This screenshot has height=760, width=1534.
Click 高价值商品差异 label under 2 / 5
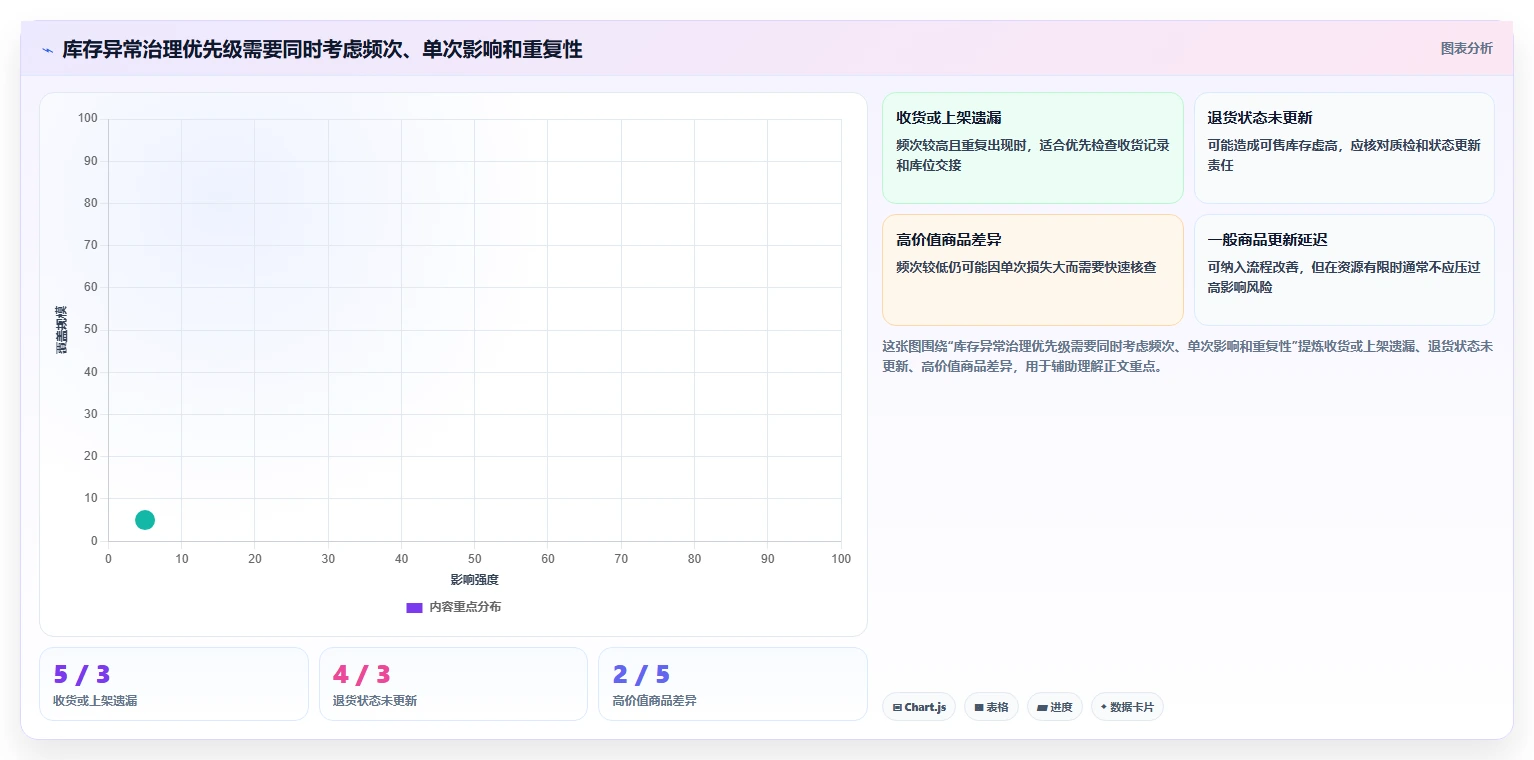(x=655, y=701)
